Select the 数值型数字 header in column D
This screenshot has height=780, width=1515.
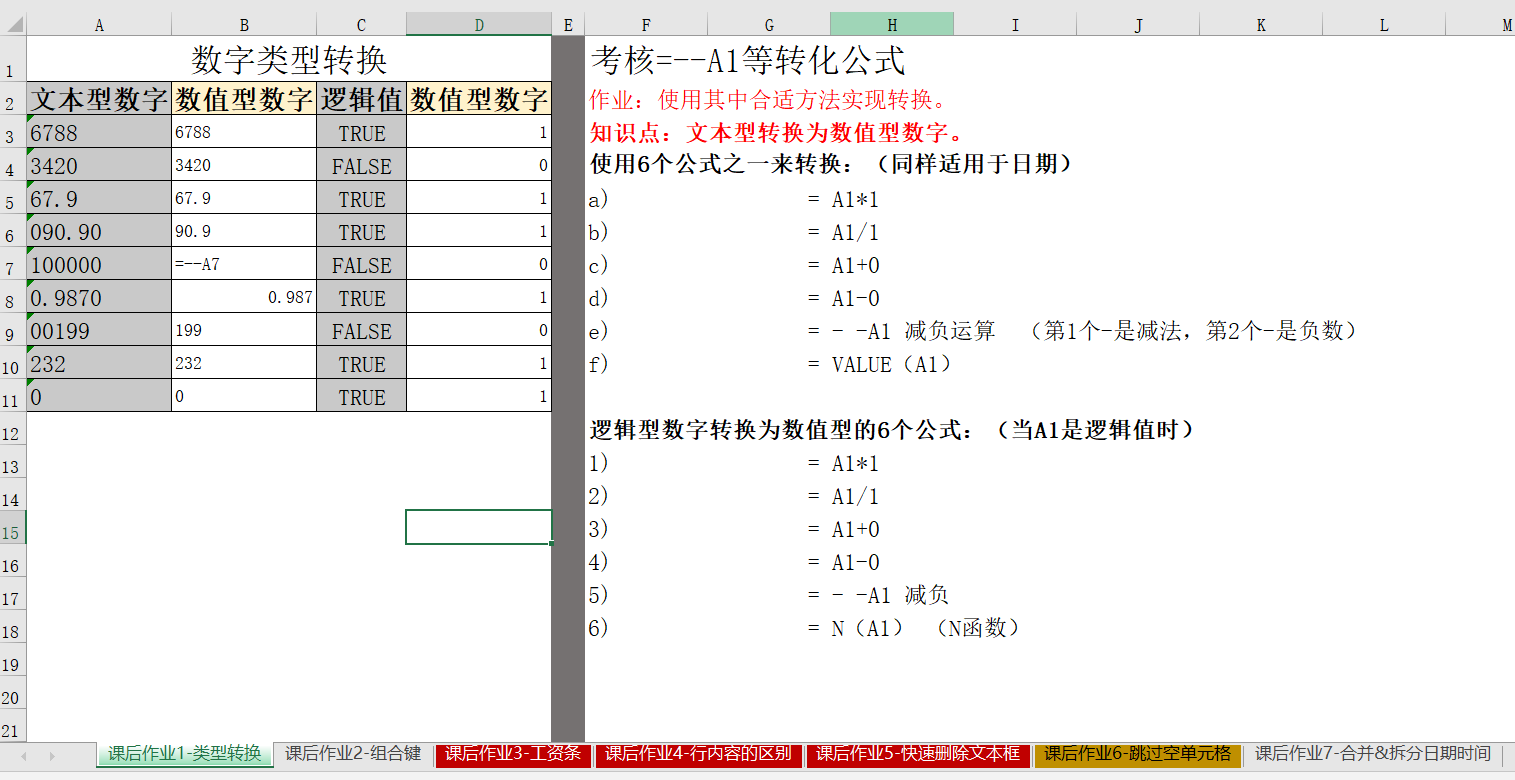479,99
